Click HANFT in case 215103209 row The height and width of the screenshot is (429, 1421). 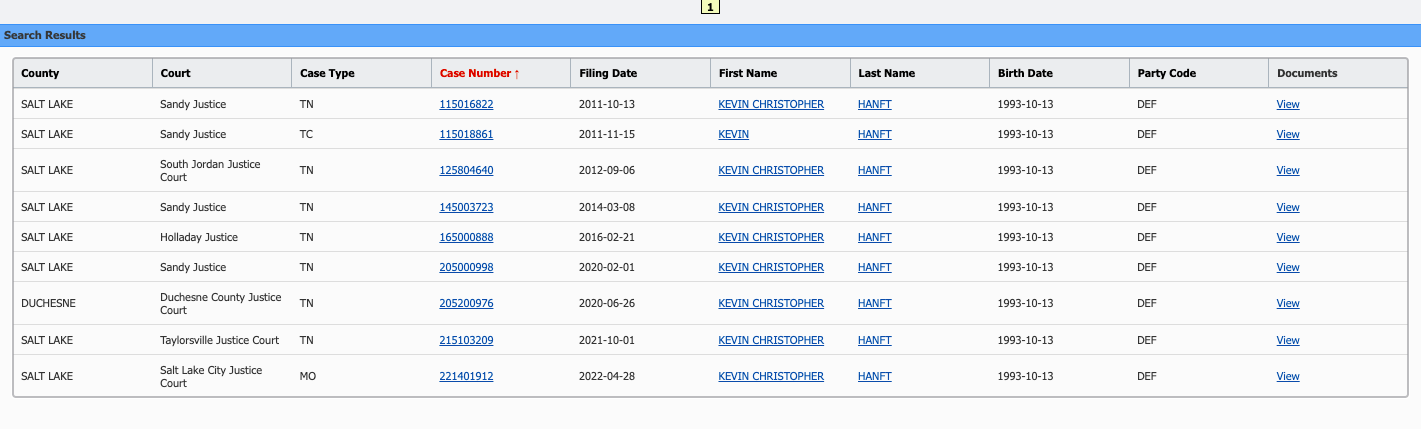coord(874,340)
